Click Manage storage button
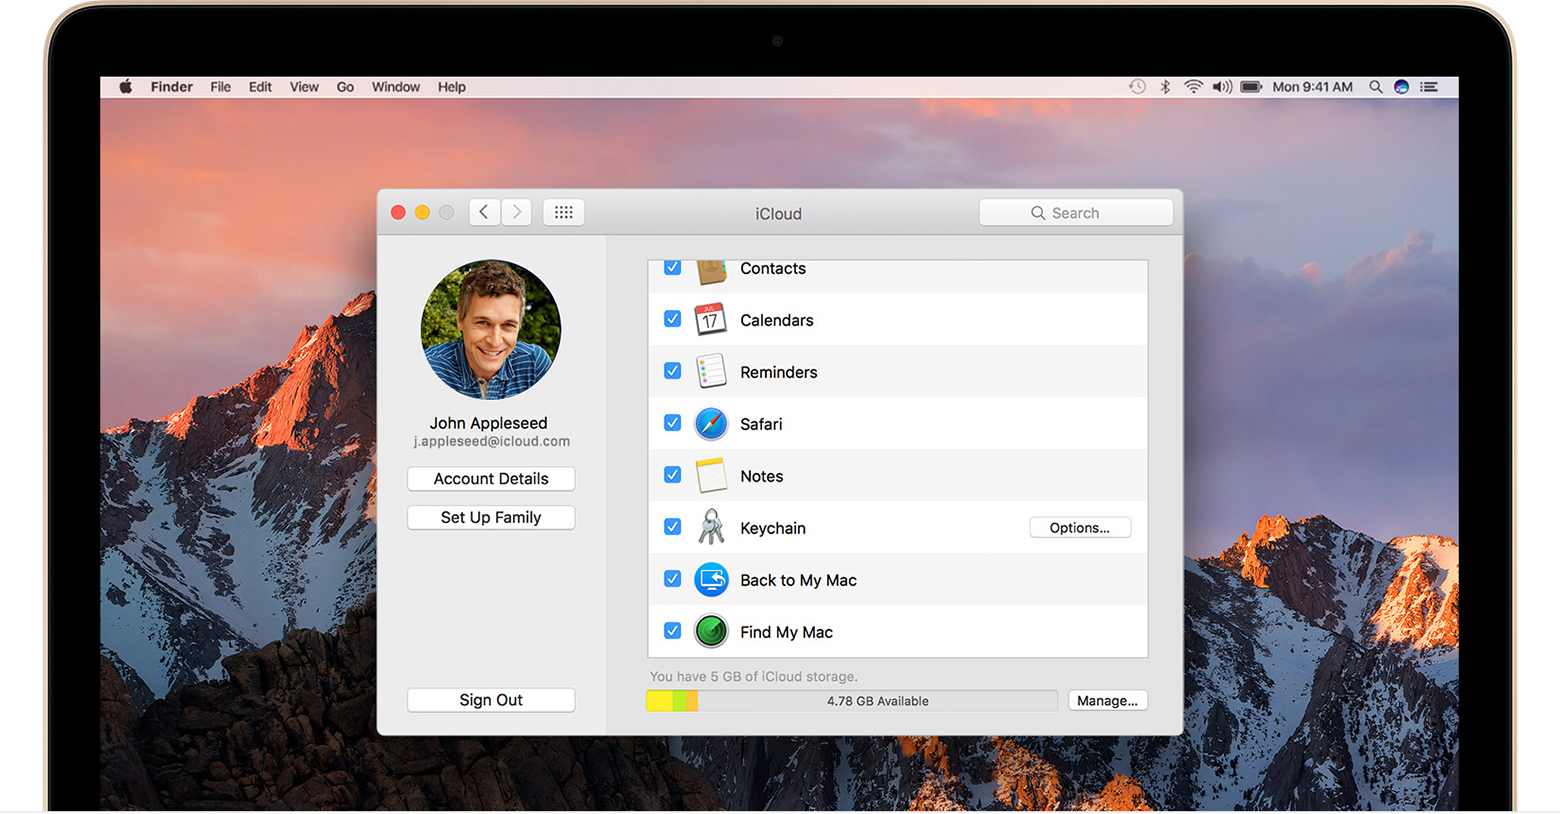The width and height of the screenshot is (1560, 814). click(1107, 701)
